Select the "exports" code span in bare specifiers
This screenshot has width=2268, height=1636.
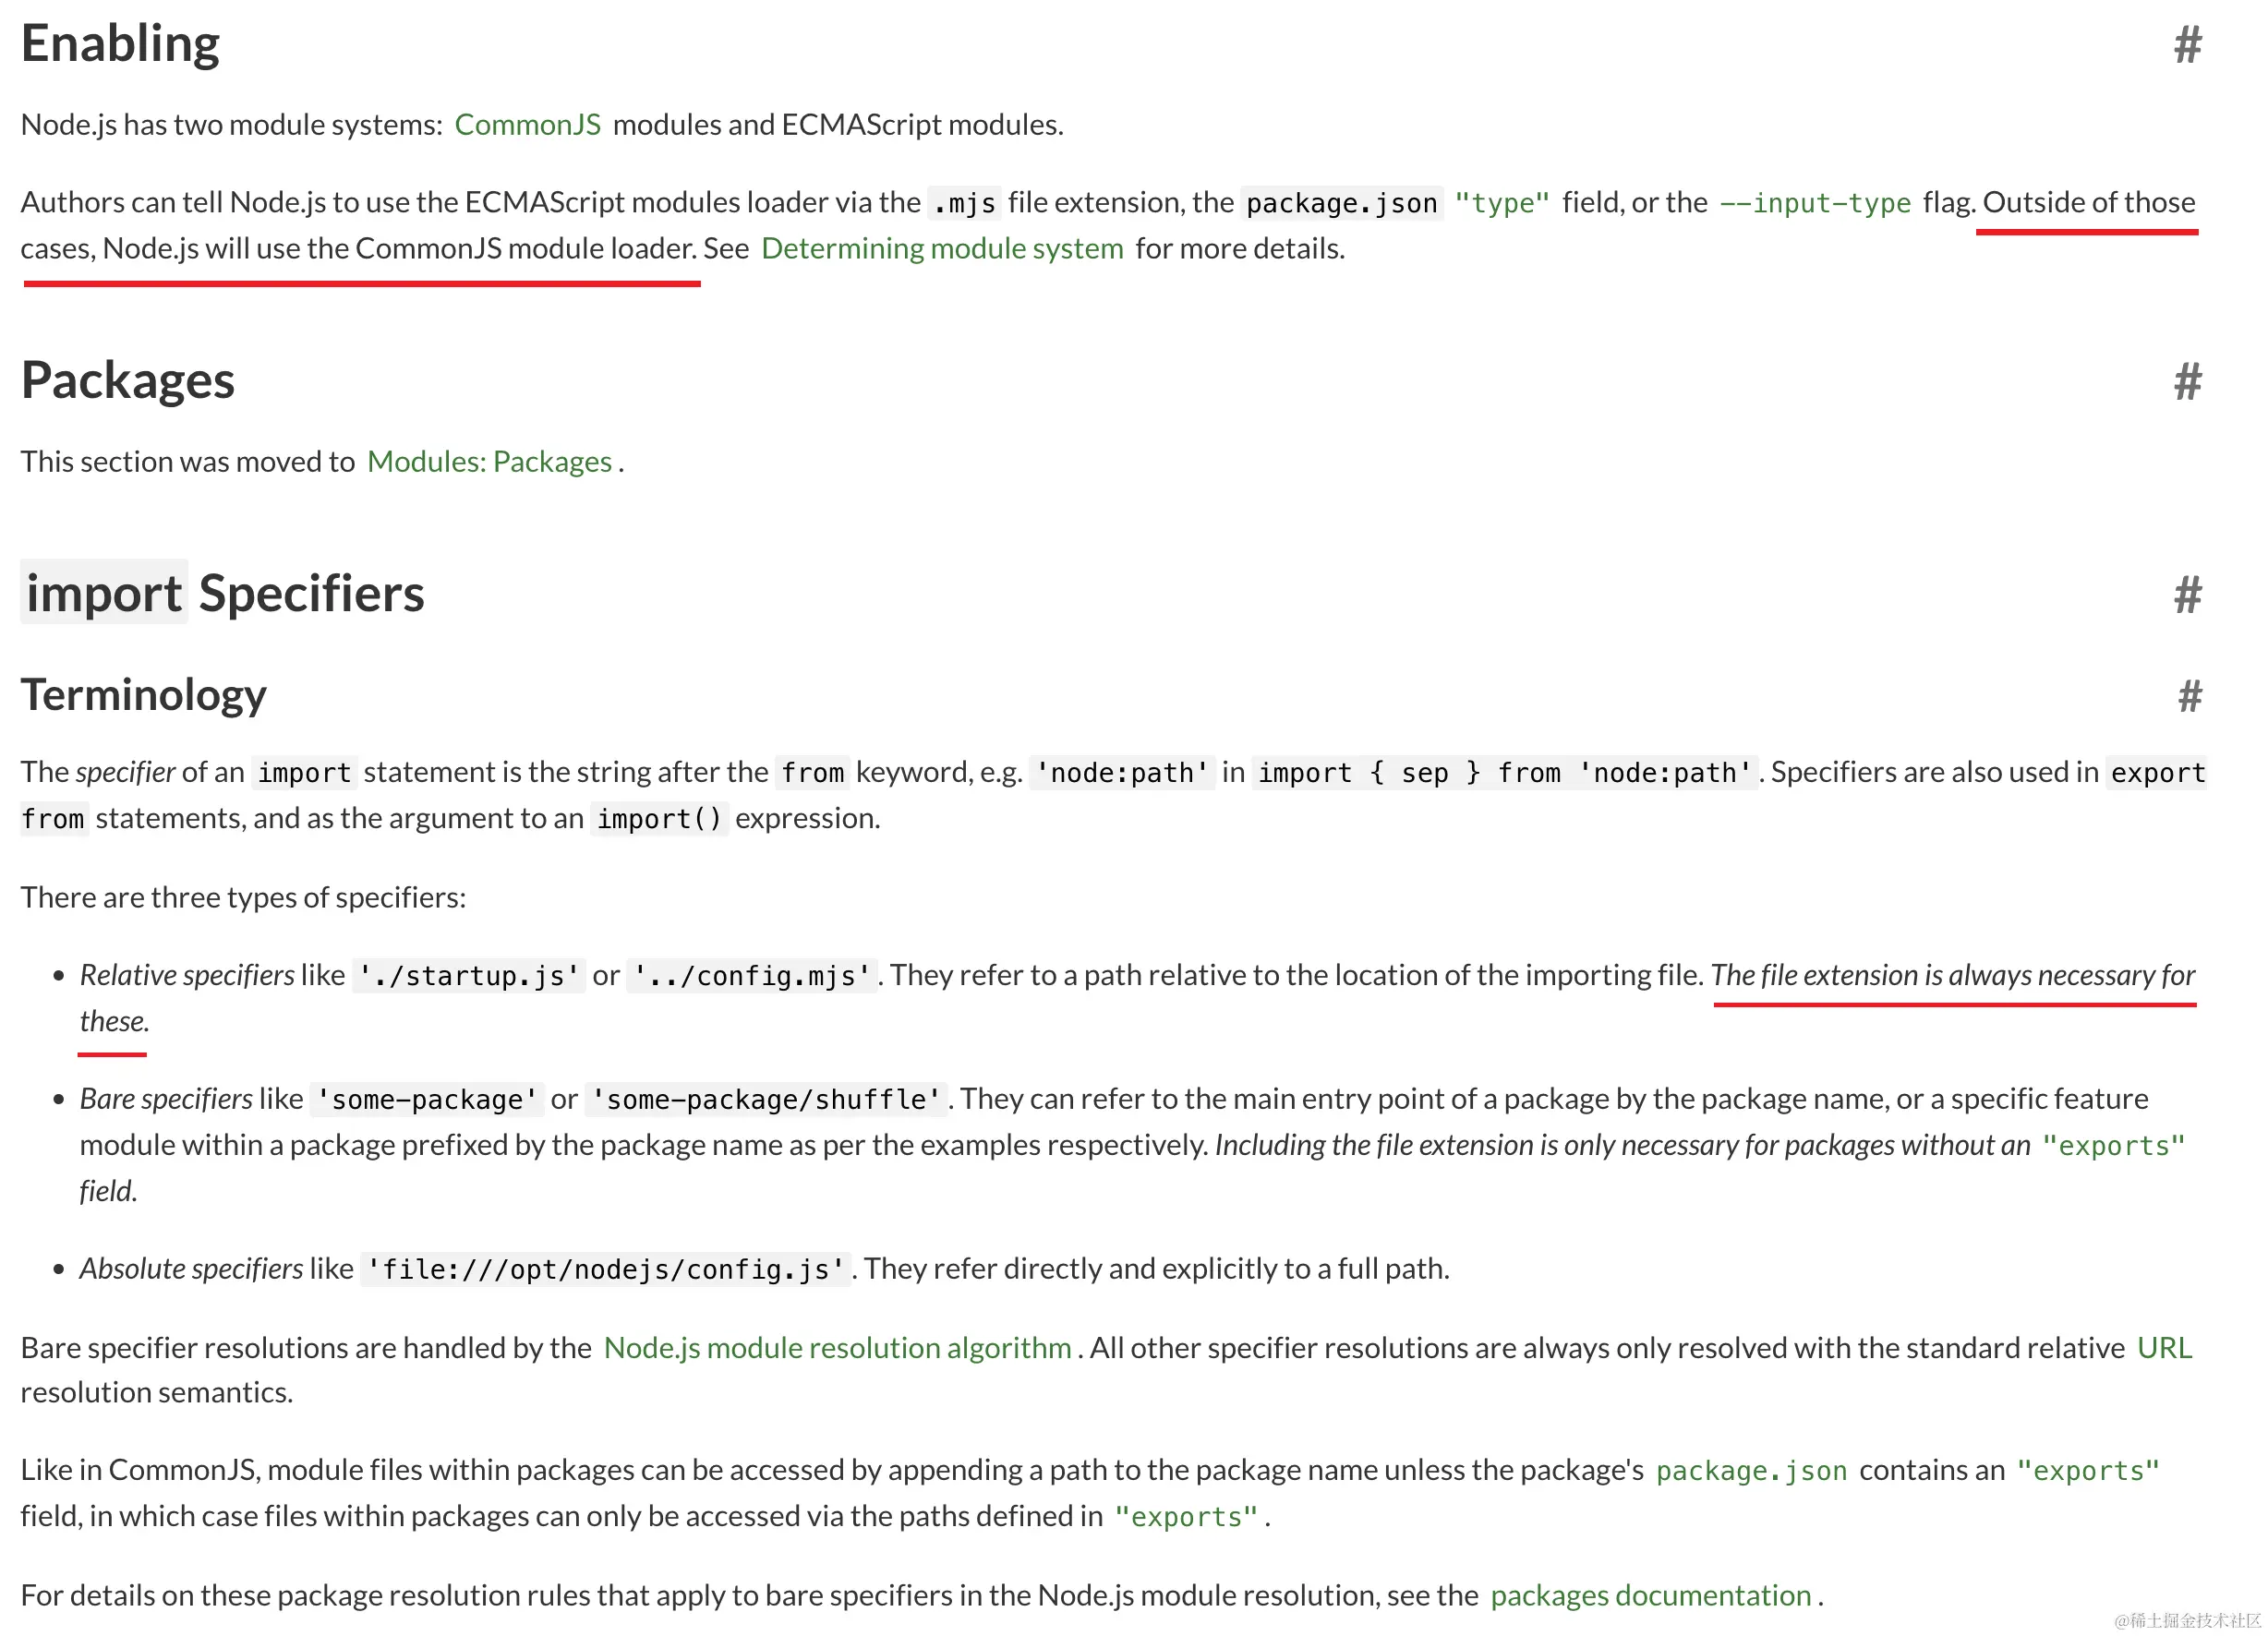pyautogui.click(x=2113, y=1145)
